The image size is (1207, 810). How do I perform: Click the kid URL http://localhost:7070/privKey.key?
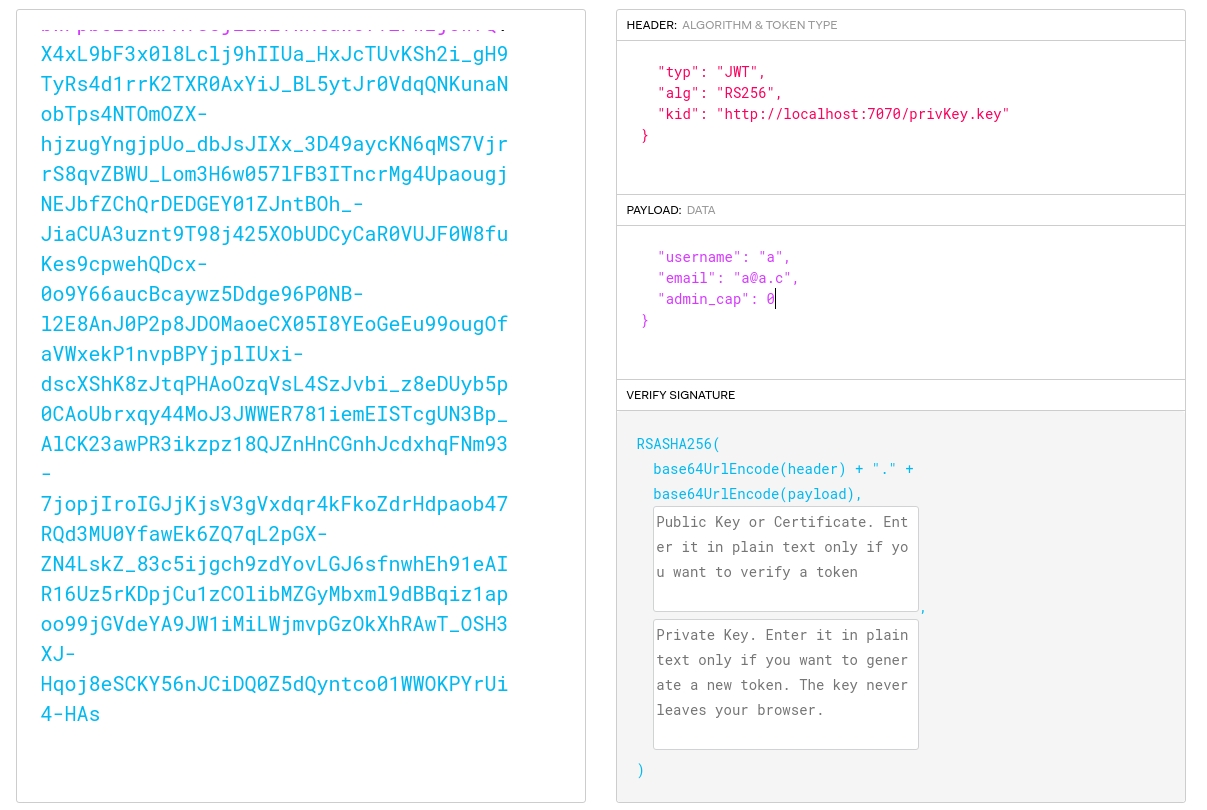[x=862, y=114]
